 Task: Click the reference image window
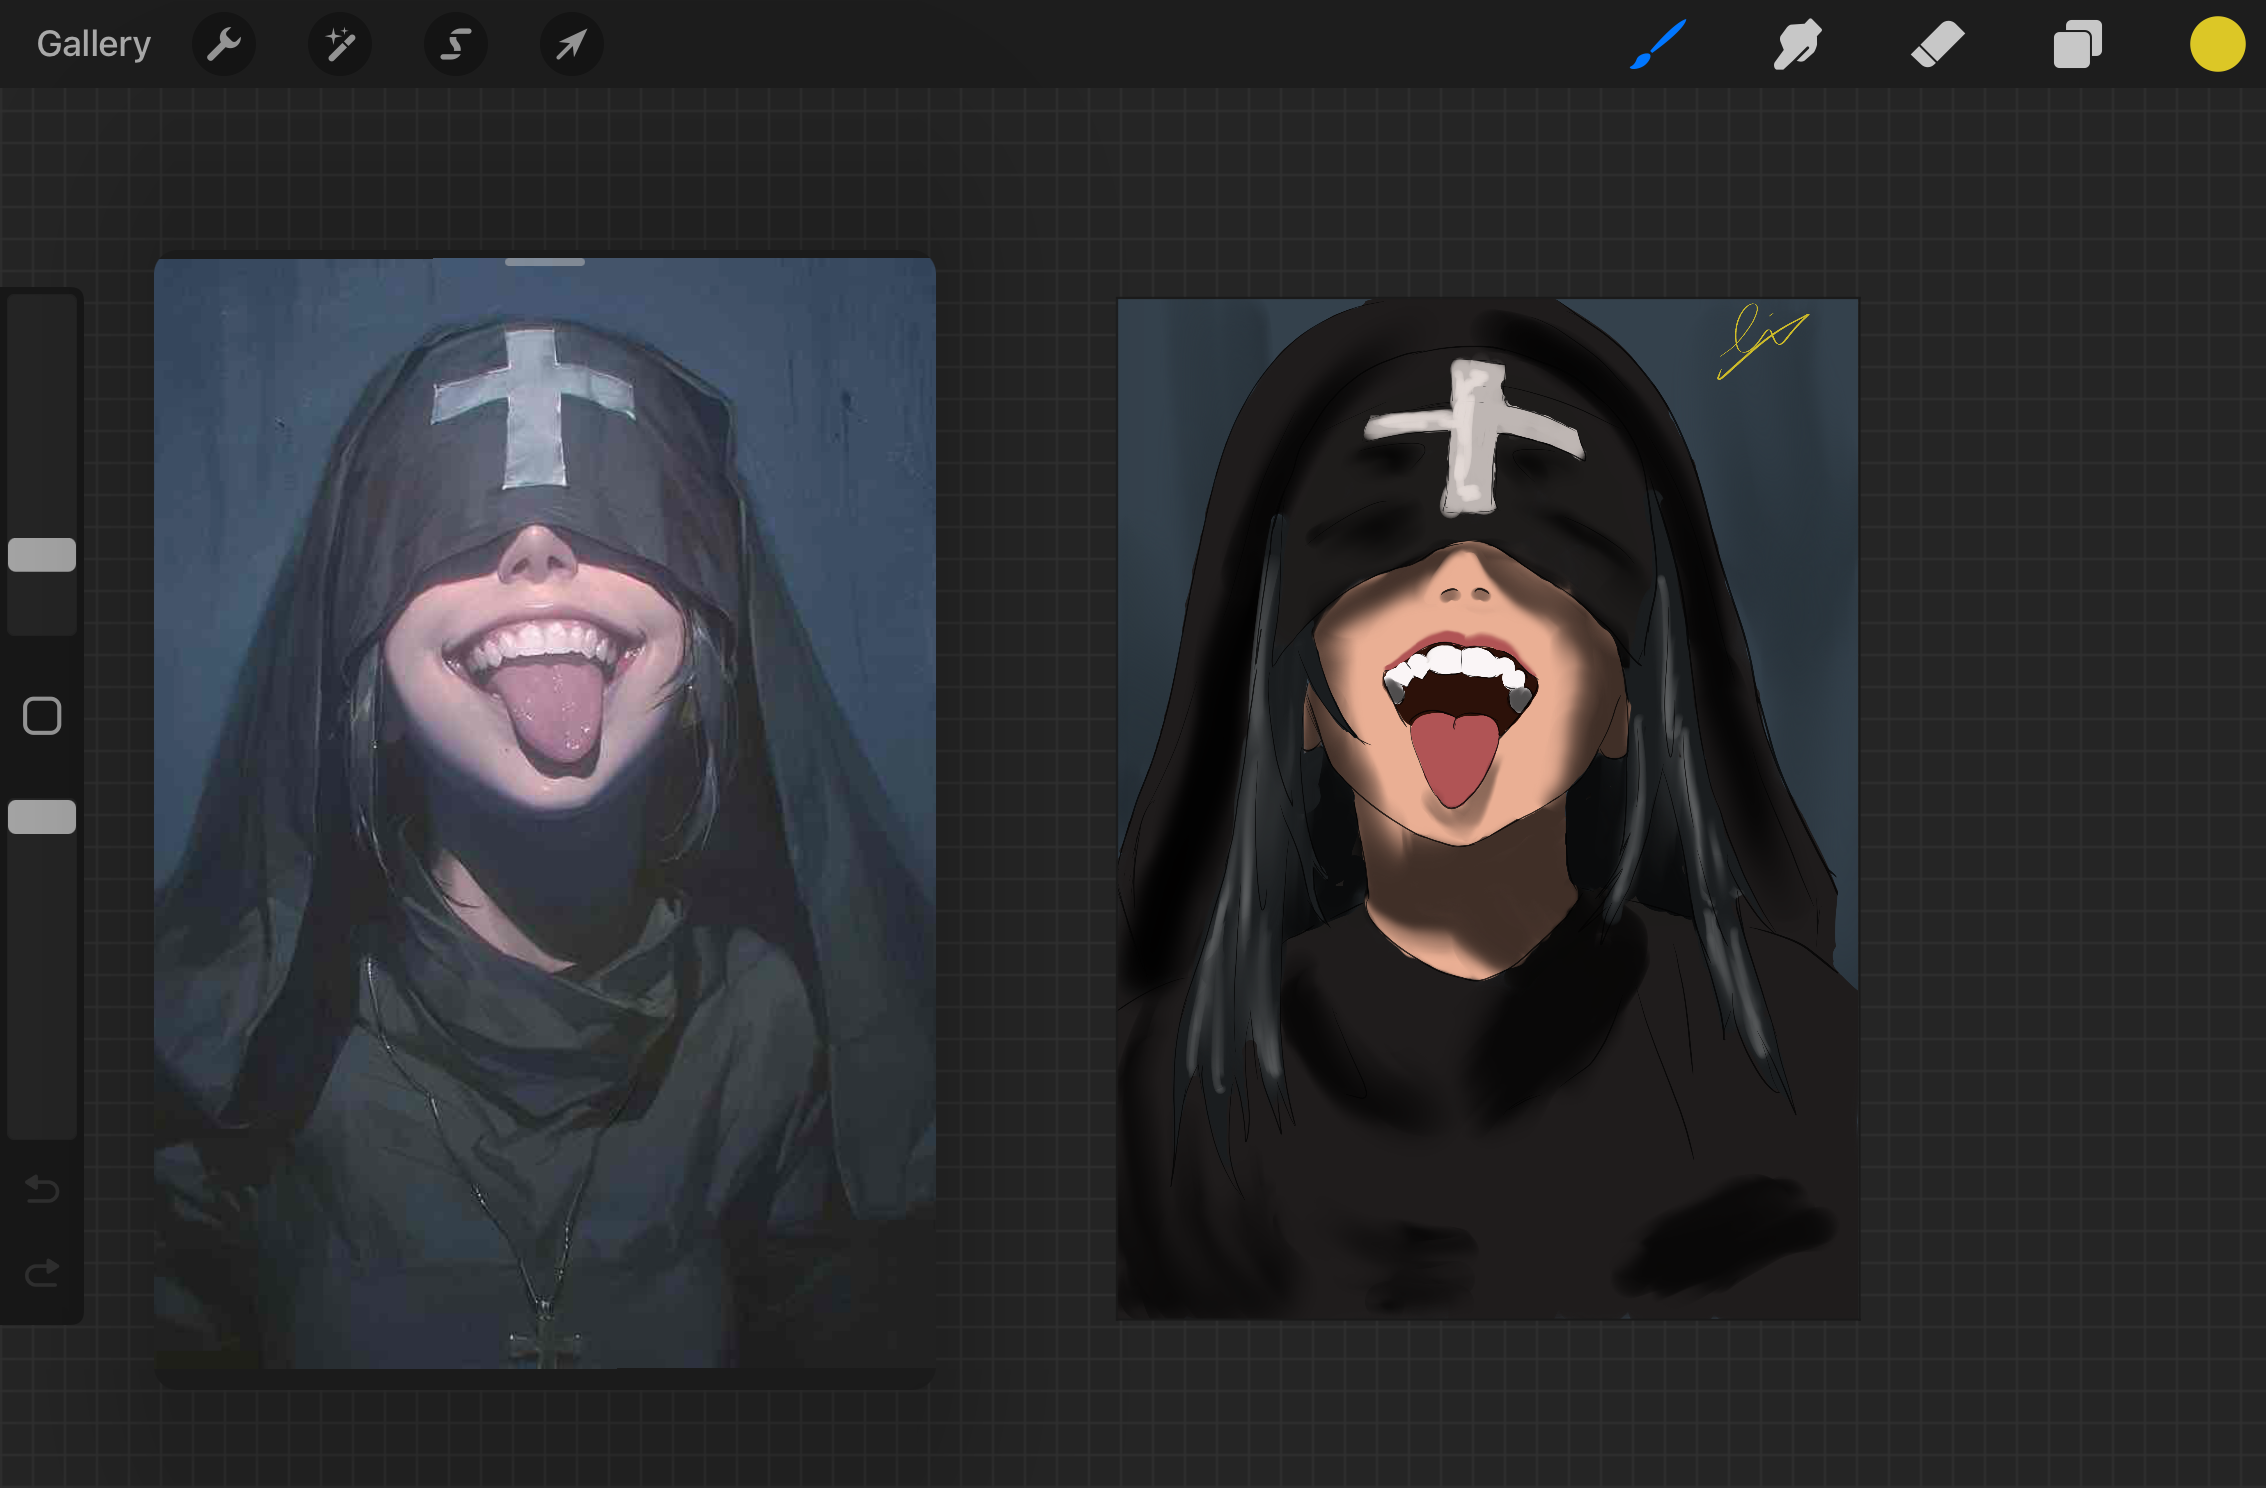click(545, 823)
